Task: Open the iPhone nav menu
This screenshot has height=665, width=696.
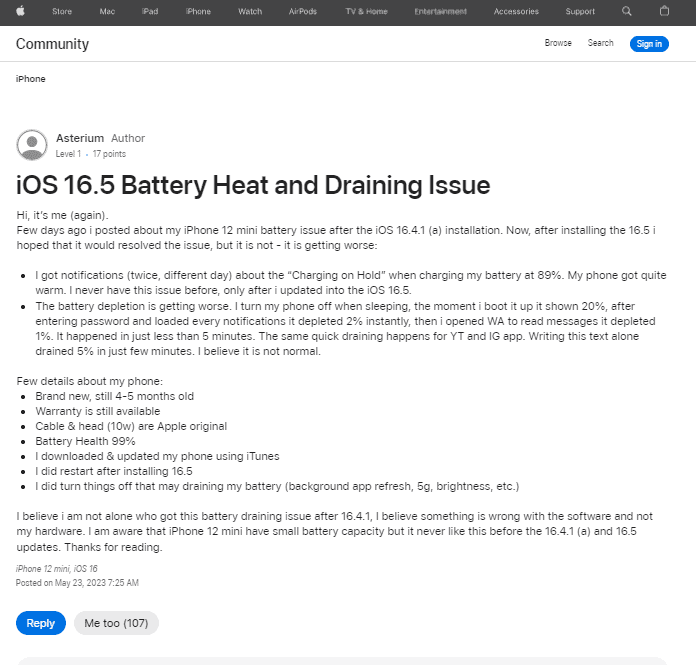Action: 198,12
